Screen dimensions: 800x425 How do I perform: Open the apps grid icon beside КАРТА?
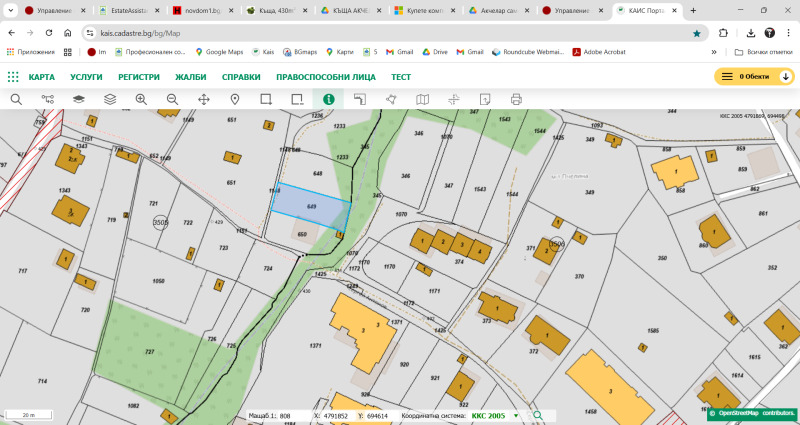click(x=13, y=77)
